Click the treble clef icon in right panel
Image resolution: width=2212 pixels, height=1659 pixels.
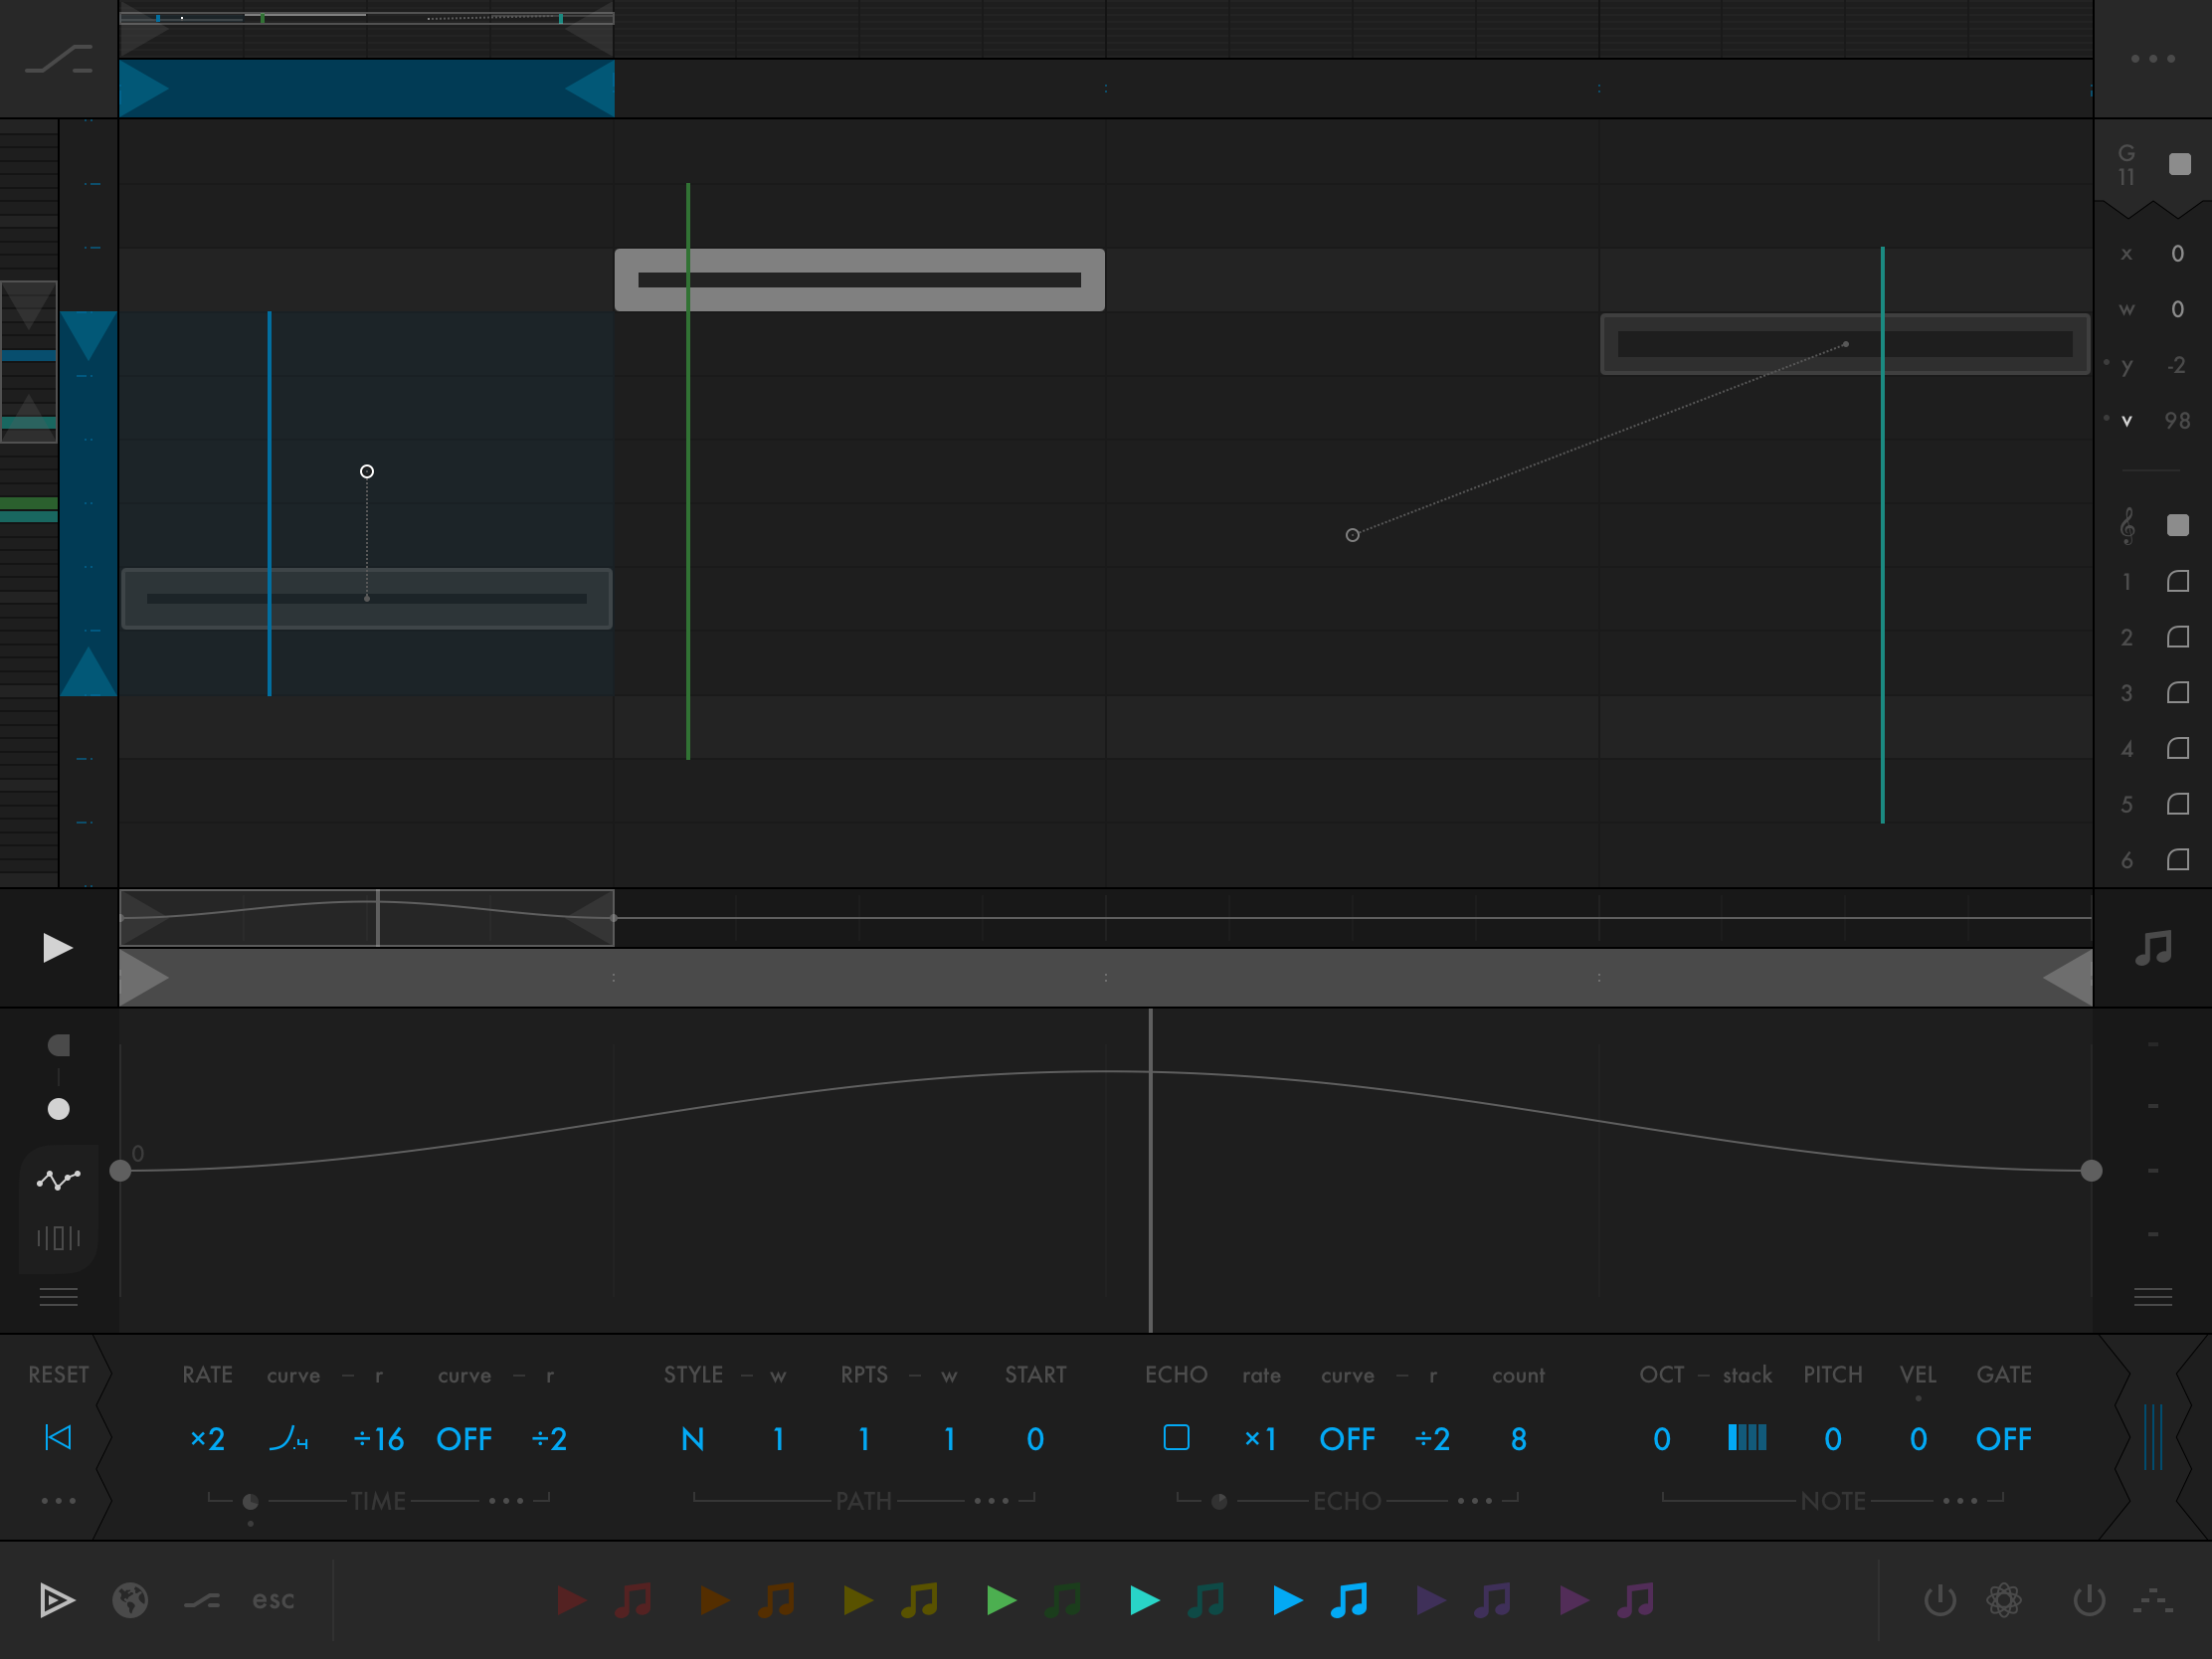click(2126, 526)
